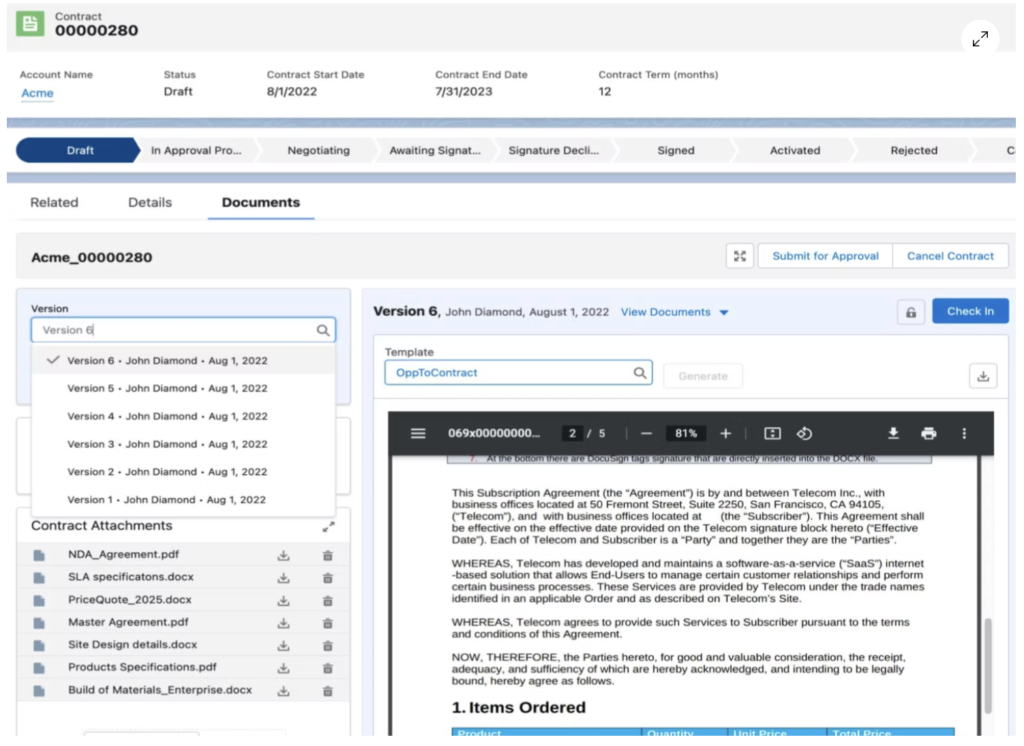The height and width of the screenshot is (746, 1024).
Task: Open the PDF viewer more options menu
Action: pyautogui.click(x=964, y=433)
